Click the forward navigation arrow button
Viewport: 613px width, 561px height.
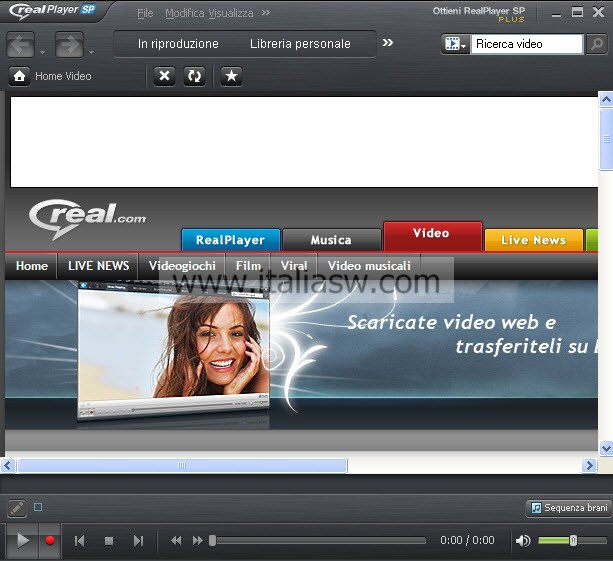click(69, 45)
